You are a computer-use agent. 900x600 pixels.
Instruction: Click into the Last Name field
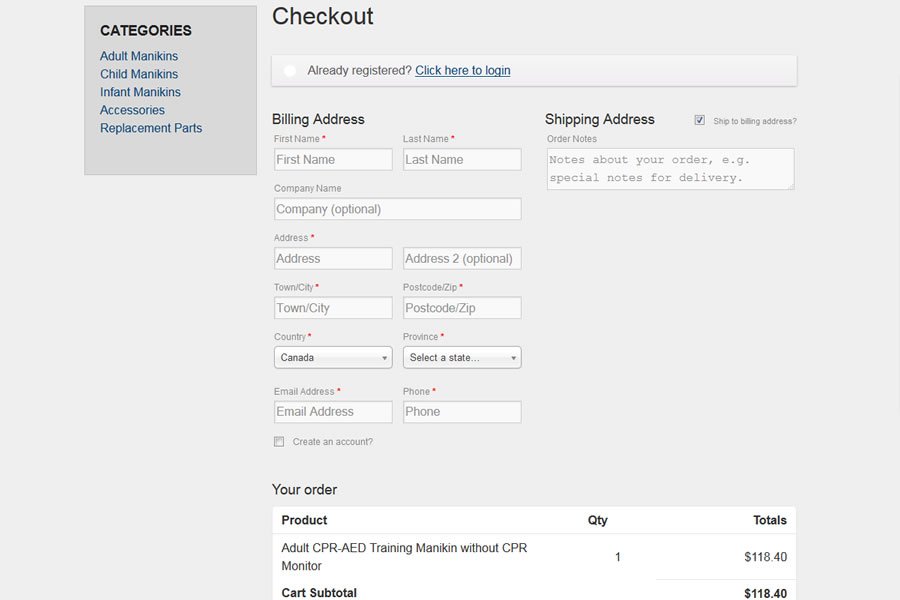(462, 160)
